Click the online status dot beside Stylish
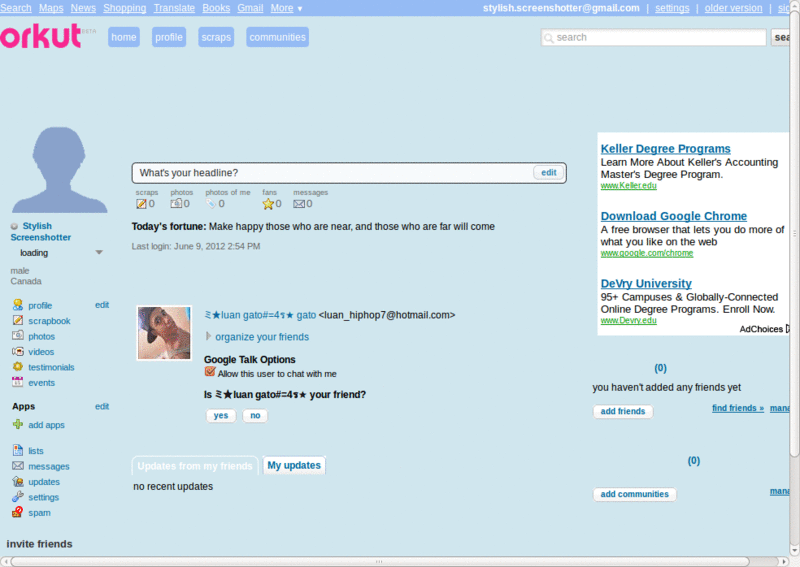 (14, 226)
